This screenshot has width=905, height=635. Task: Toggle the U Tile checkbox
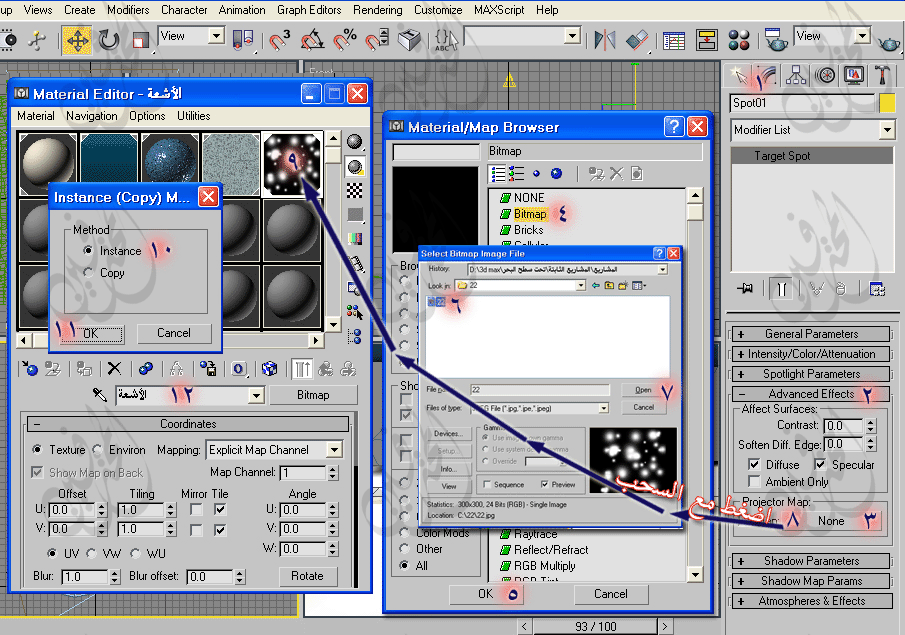[220, 510]
